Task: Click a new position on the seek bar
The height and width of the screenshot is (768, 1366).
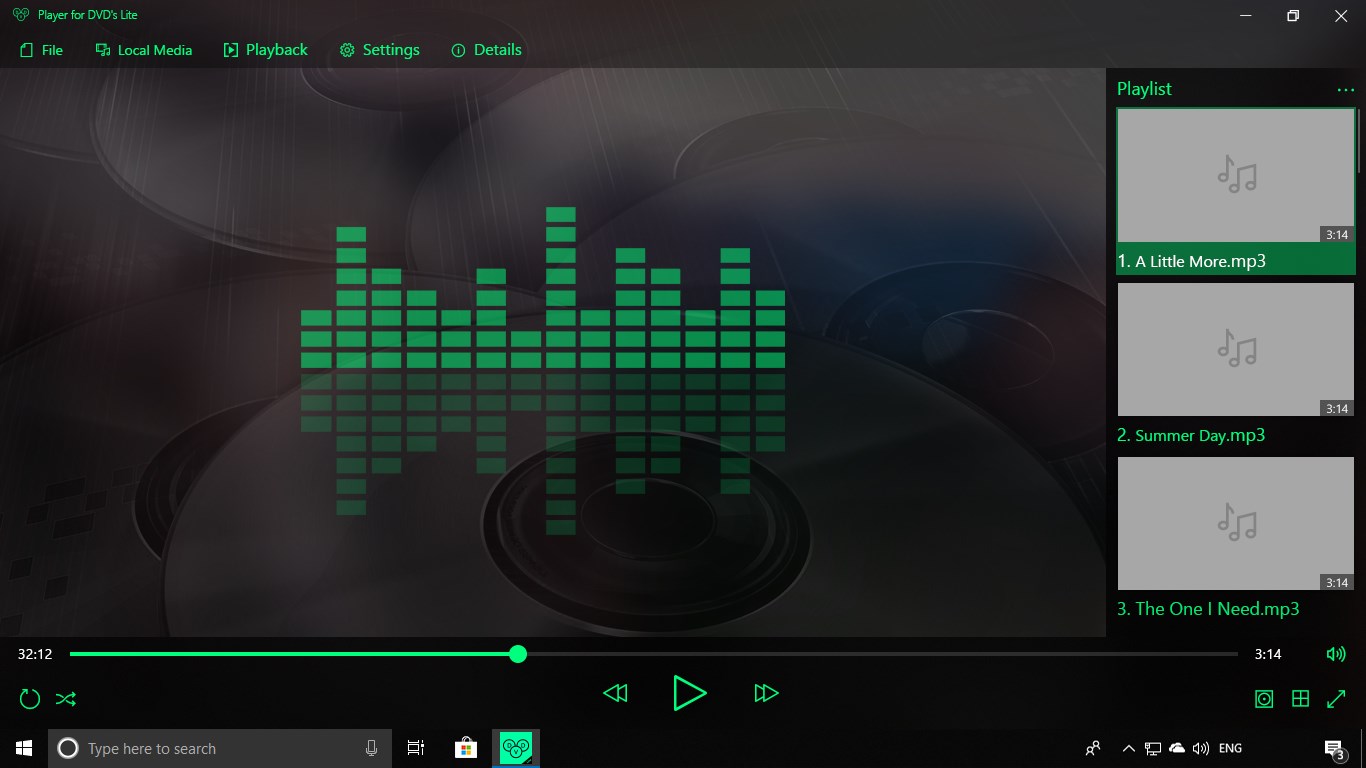Action: click(x=800, y=654)
